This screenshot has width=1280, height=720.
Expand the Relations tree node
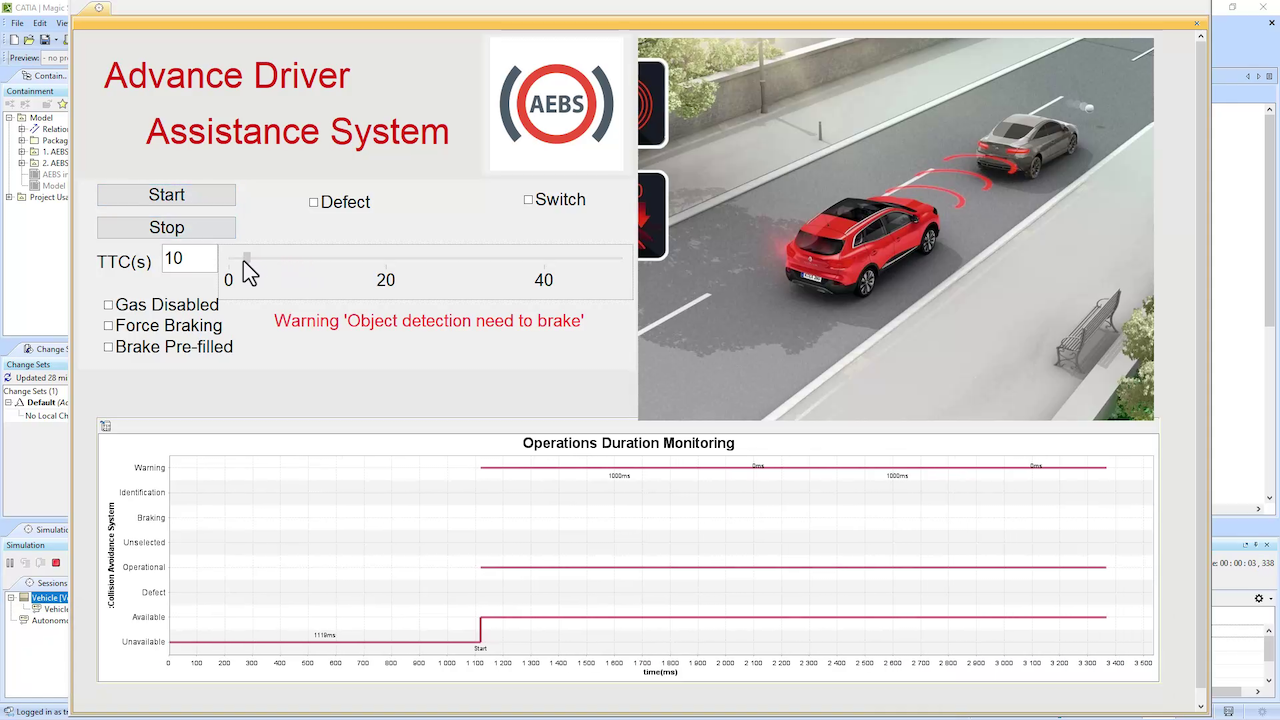click(22, 128)
